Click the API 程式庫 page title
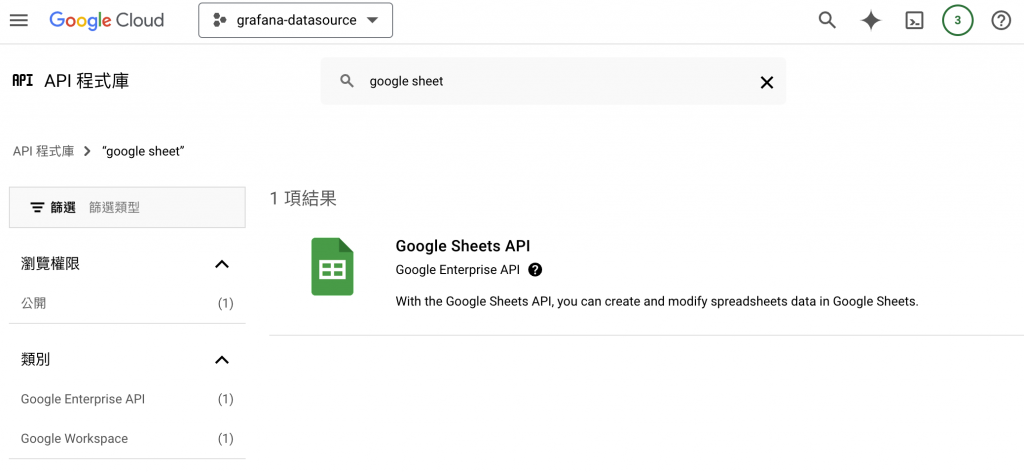Image resolution: width=1024 pixels, height=472 pixels. click(x=87, y=81)
